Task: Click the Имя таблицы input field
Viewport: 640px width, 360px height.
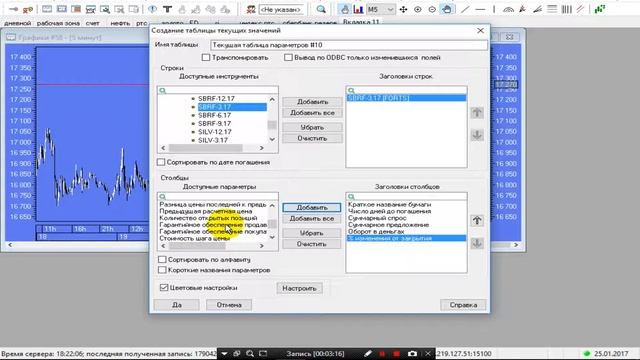Action: pyautogui.click(x=349, y=45)
